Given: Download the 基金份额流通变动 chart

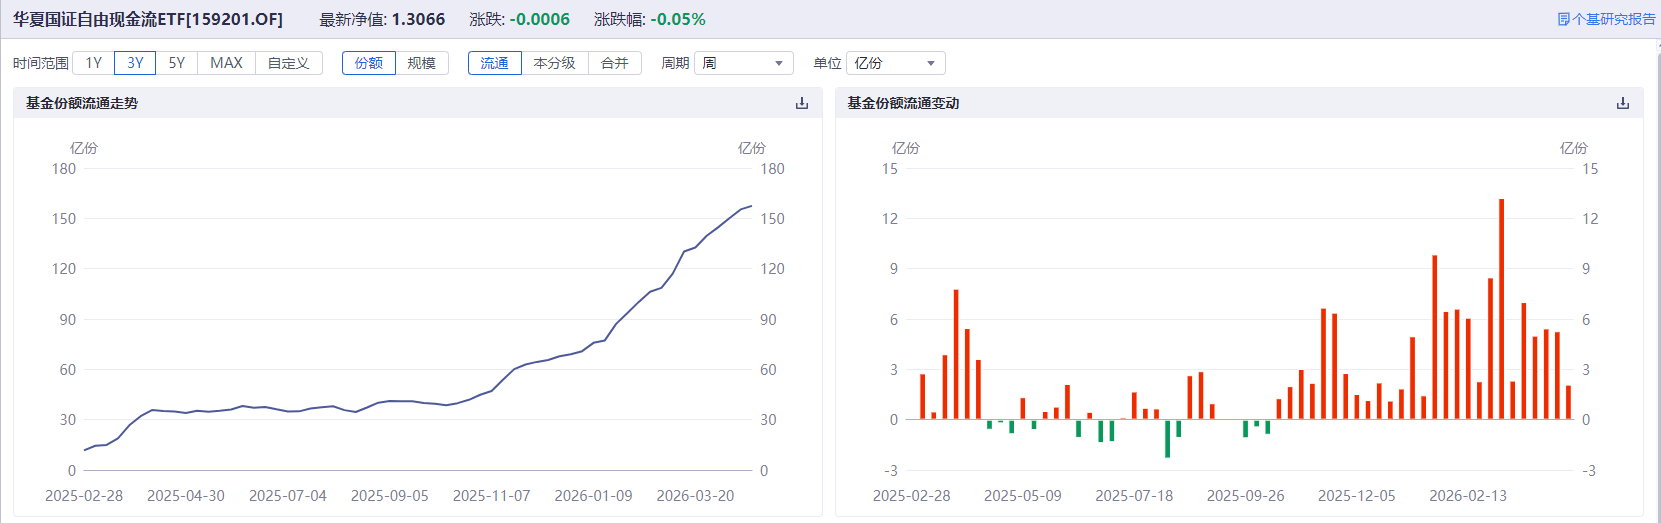Looking at the screenshot, I should click(1622, 103).
